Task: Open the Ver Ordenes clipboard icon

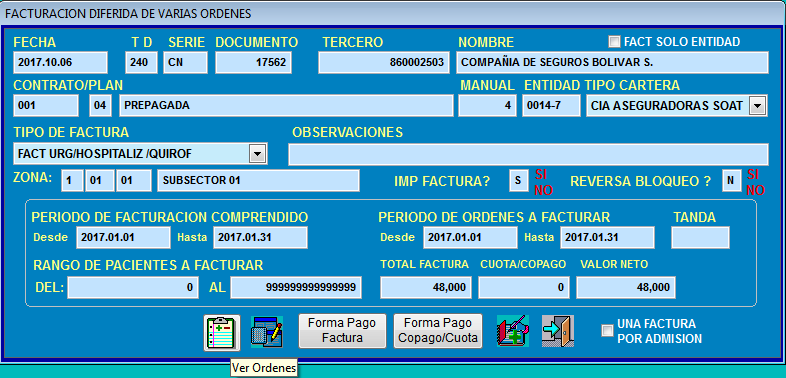Action: [x=222, y=332]
